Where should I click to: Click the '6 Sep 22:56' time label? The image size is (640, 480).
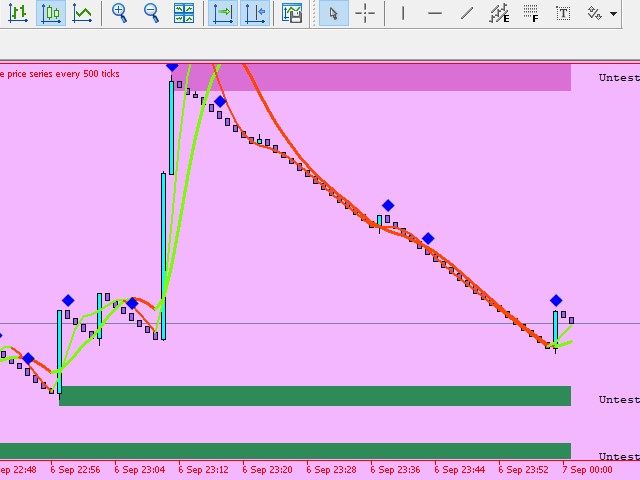(x=75, y=470)
